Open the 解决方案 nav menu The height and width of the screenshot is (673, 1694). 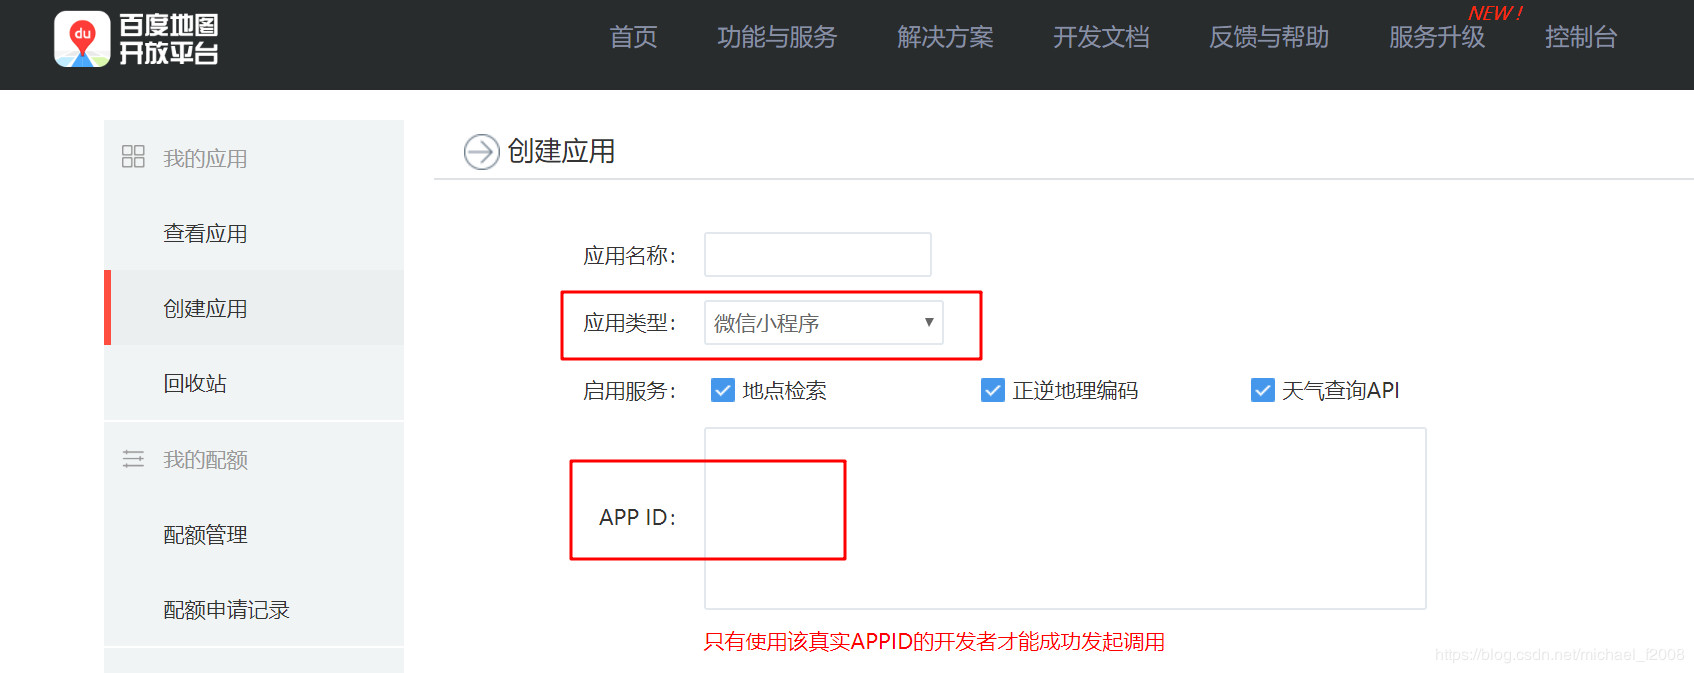tap(945, 38)
